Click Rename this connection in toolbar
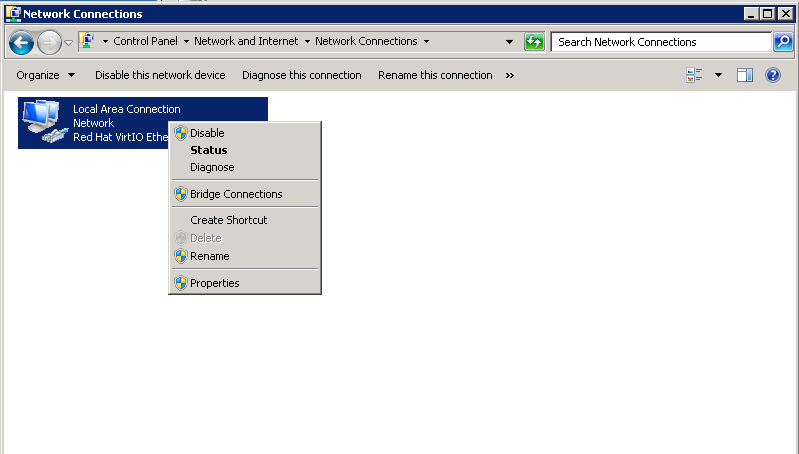Screen dimensions: 799x454 pos(435,75)
